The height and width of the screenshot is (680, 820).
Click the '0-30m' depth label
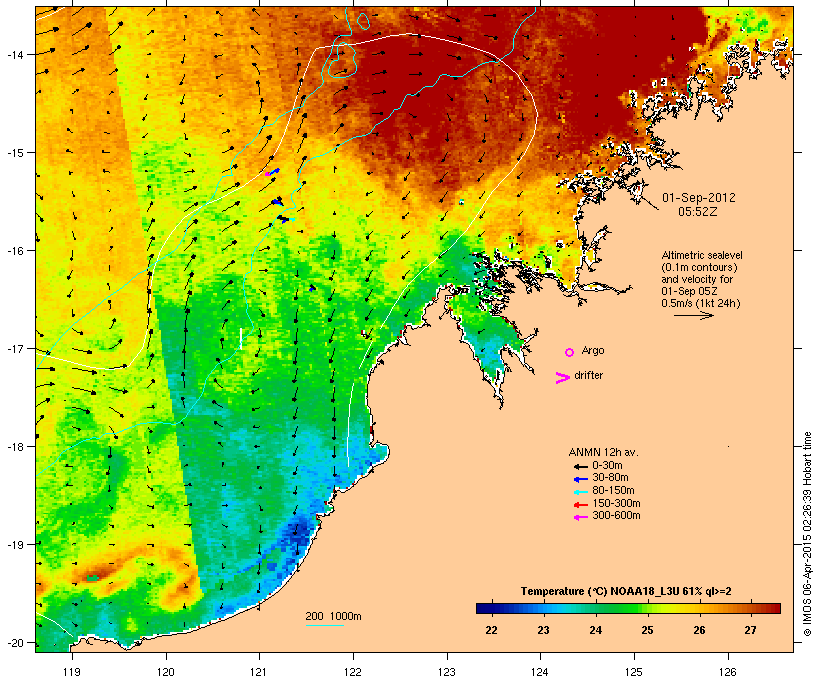coord(607,466)
